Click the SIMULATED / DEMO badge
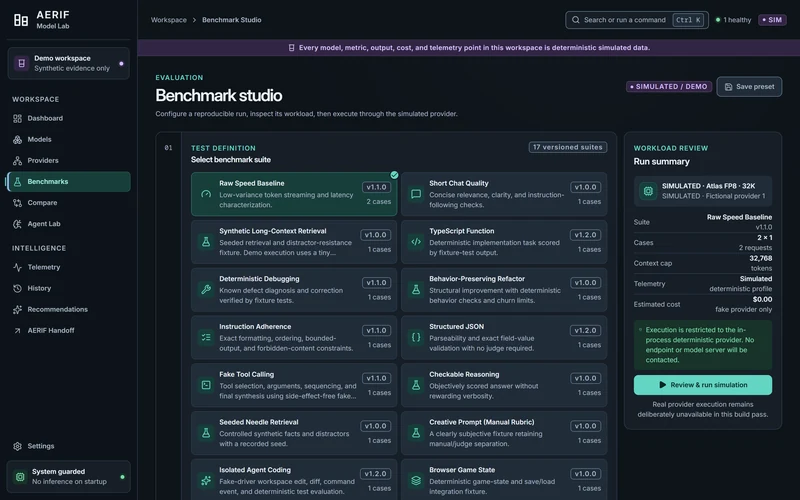The width and height of the screenshot is (800, 500). (669, 87)
